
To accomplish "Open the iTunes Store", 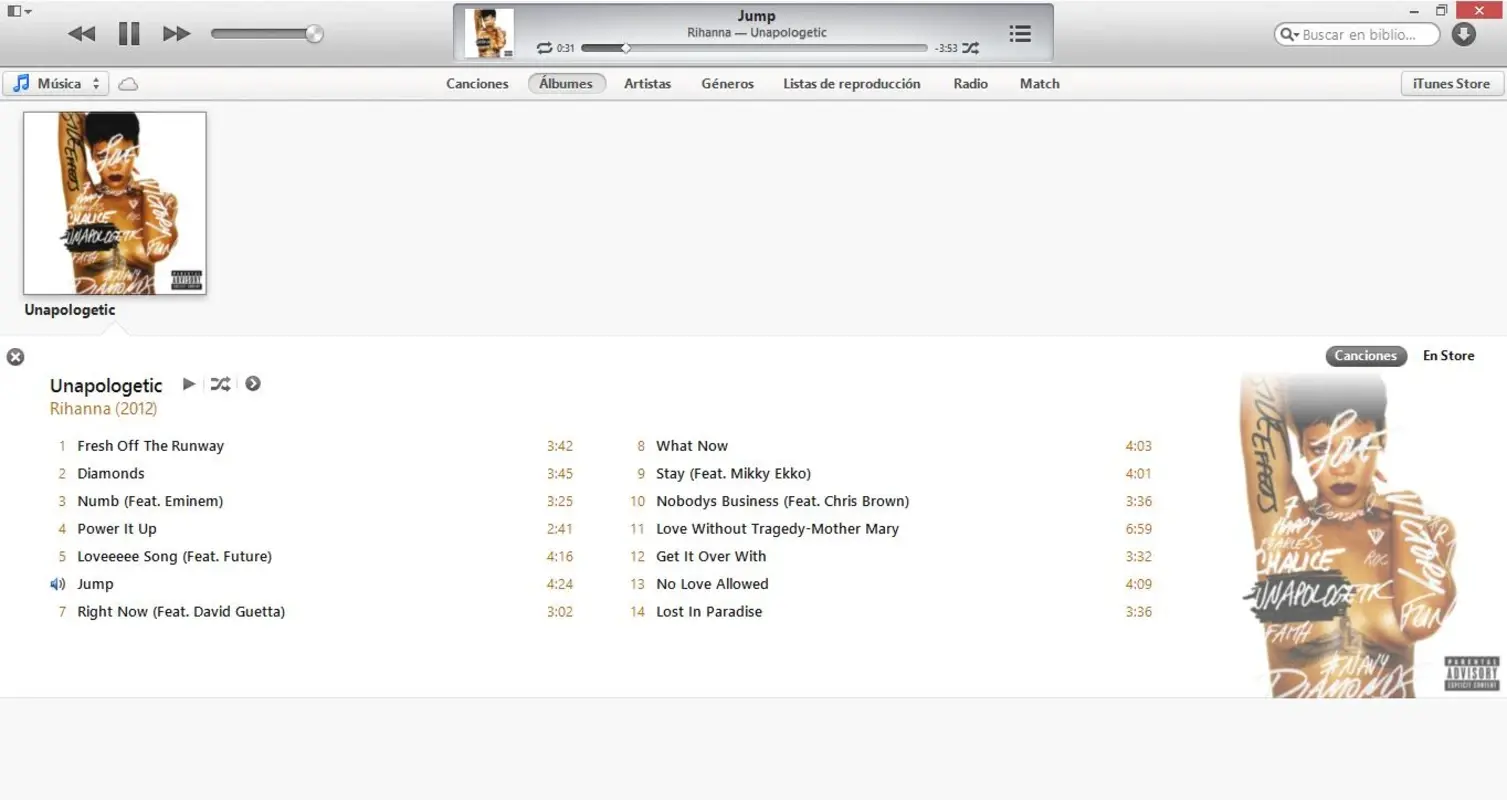I will click(x=1450, y=84).
